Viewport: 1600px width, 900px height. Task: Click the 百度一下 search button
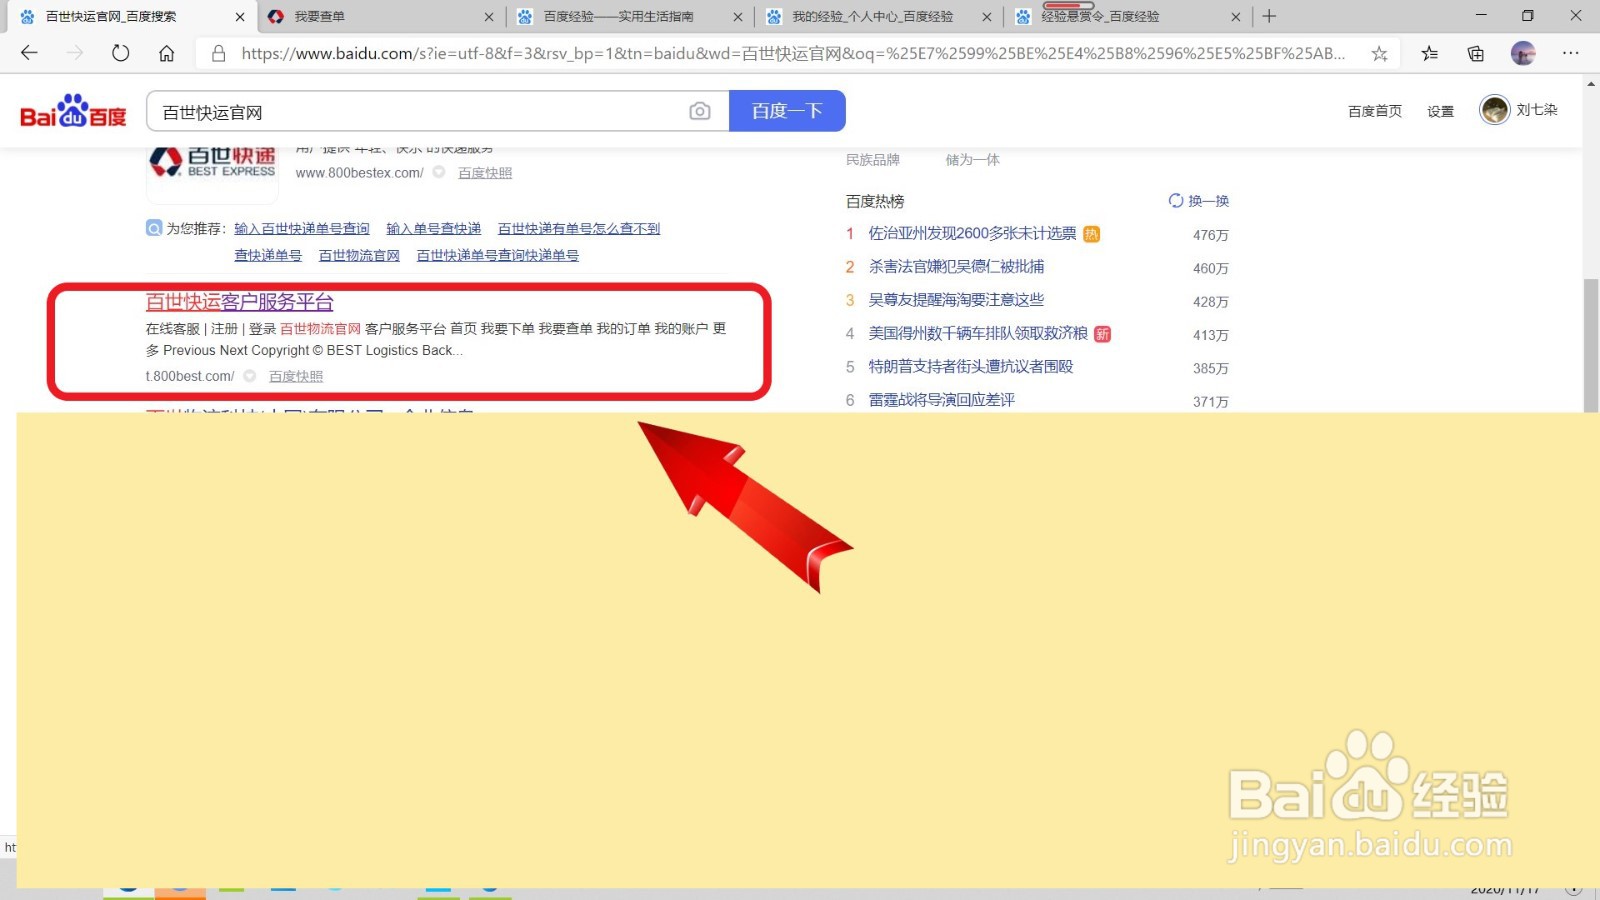(787, 111)
